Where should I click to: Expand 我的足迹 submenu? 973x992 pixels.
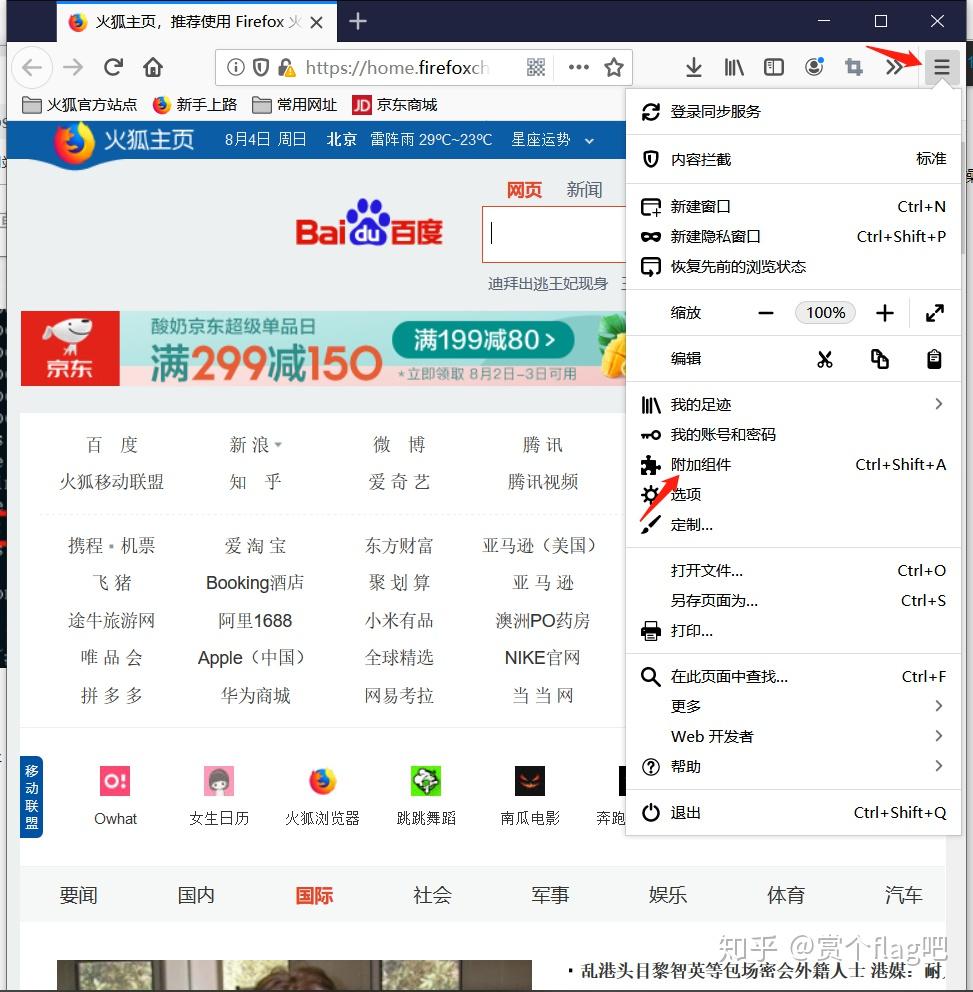(x=793, y=405)
